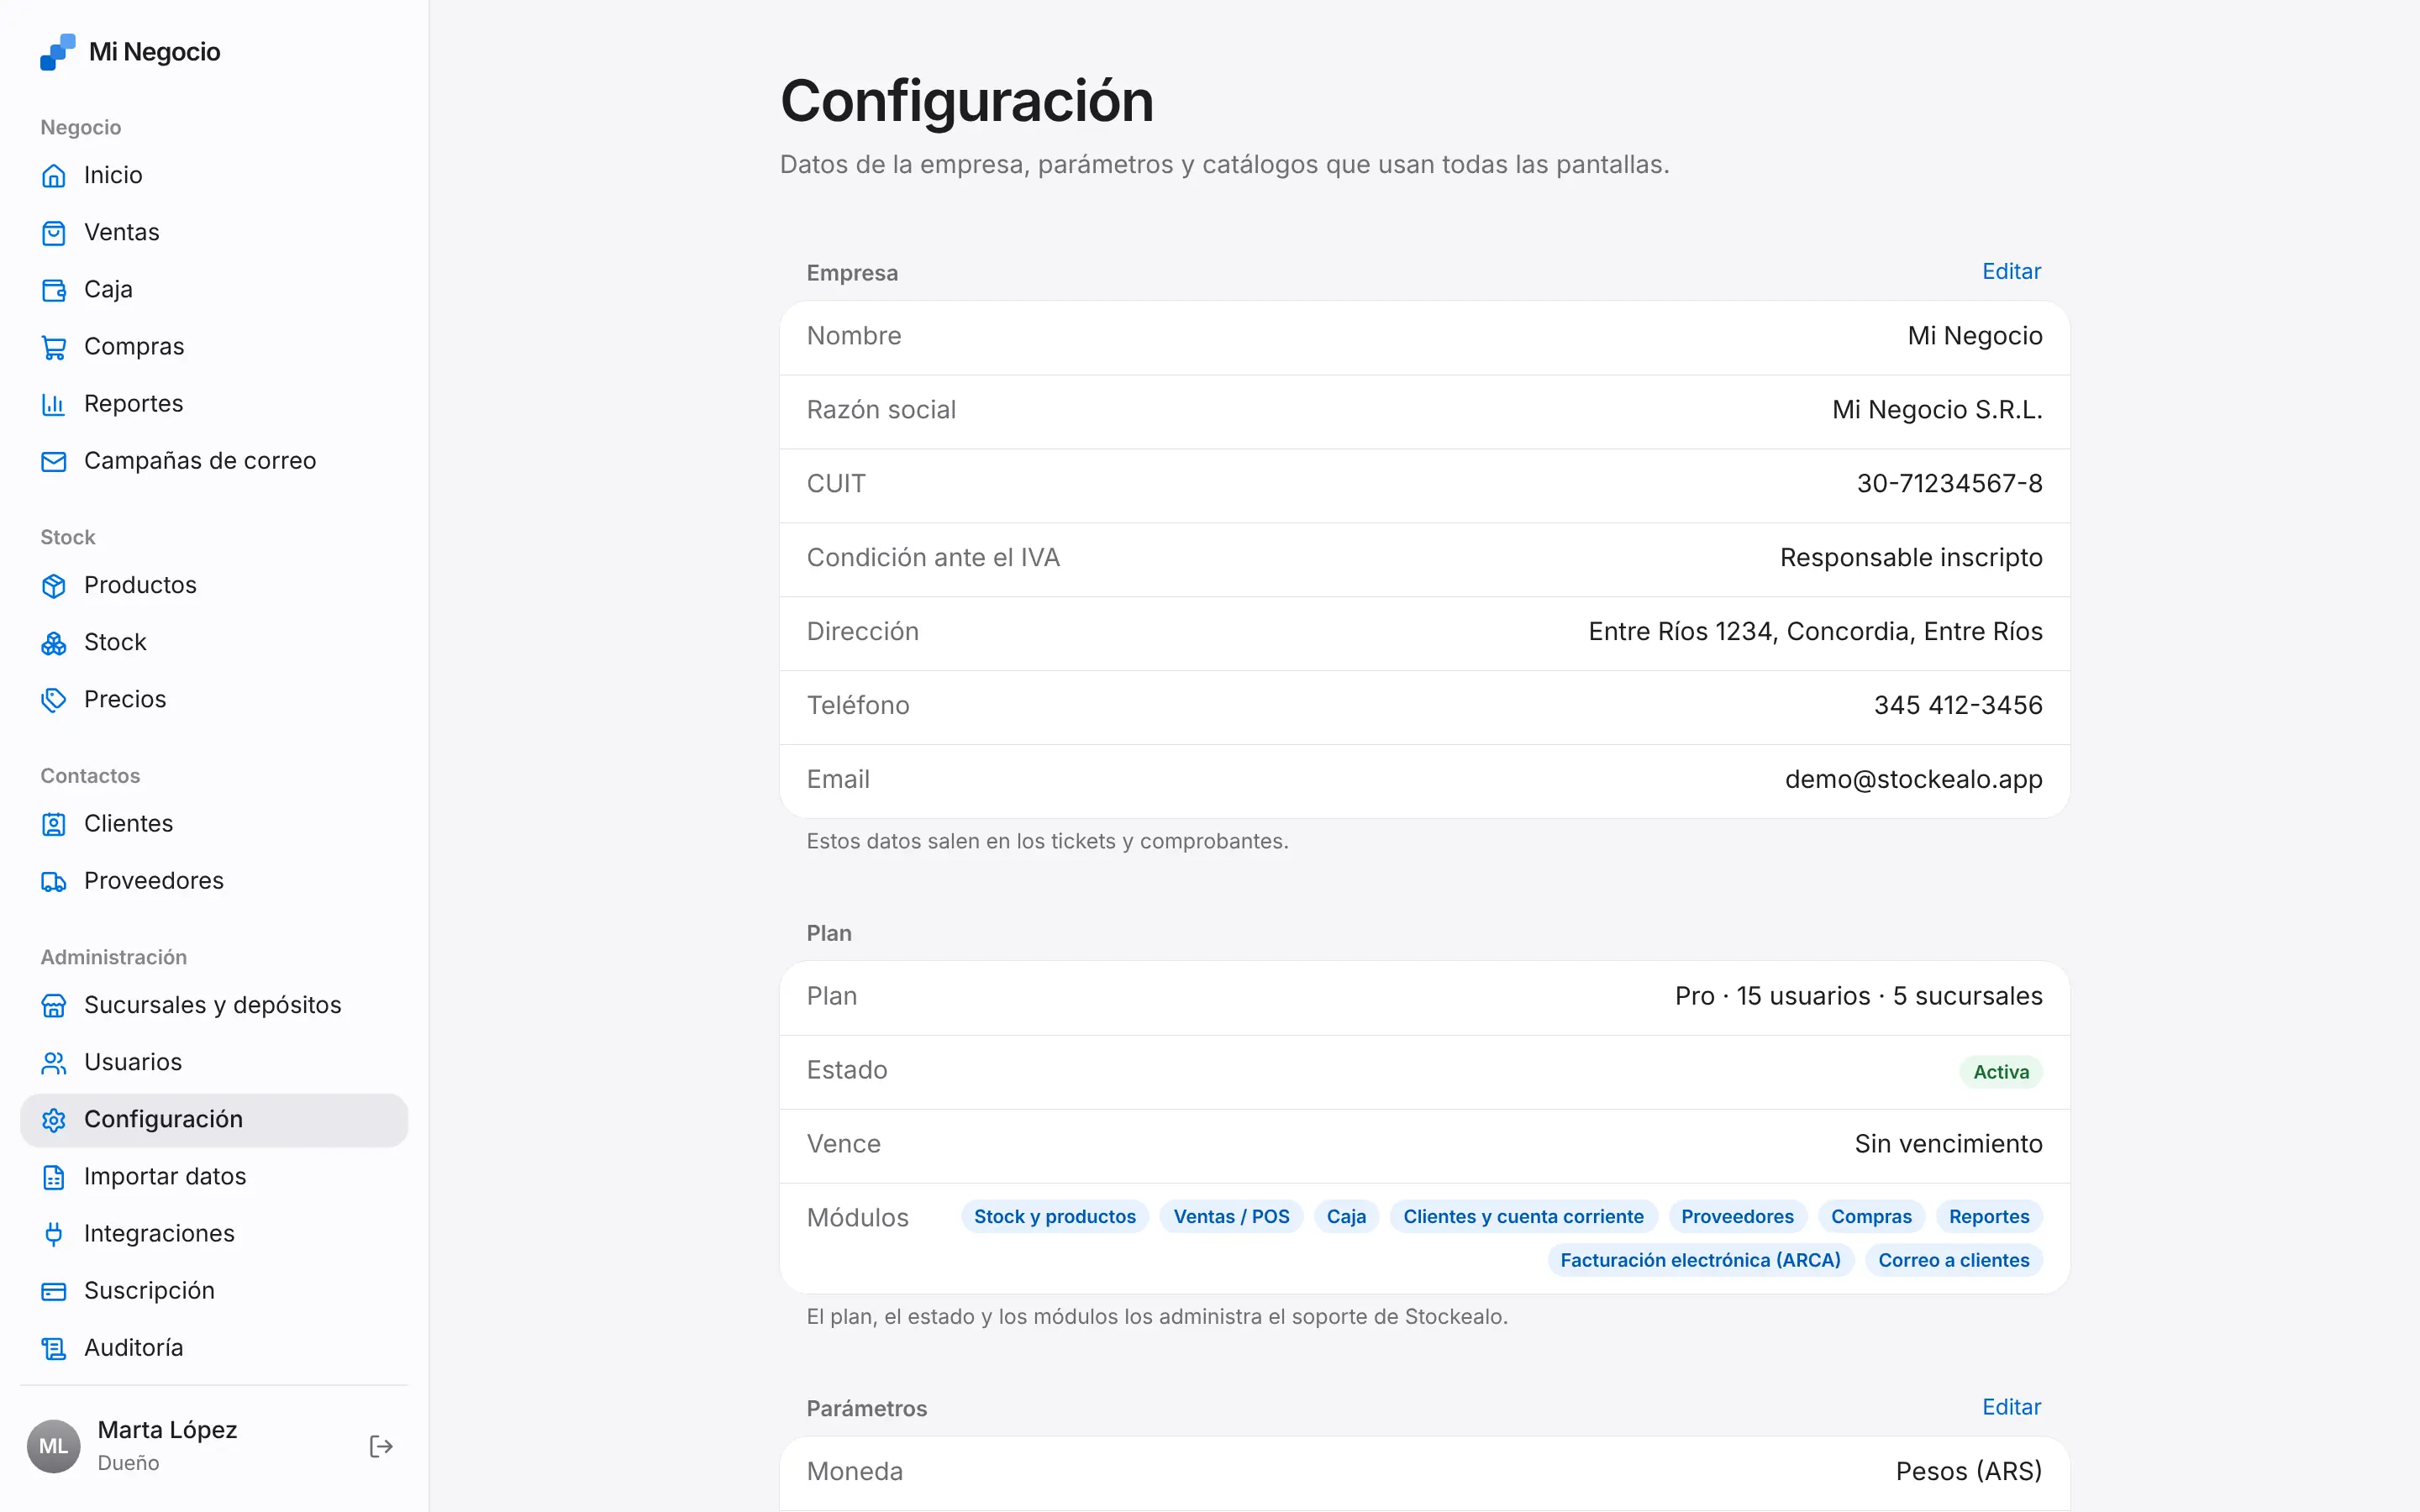Edit the Empresa section
This screenshot has height=1512, width=2420.
point(2011,271)
